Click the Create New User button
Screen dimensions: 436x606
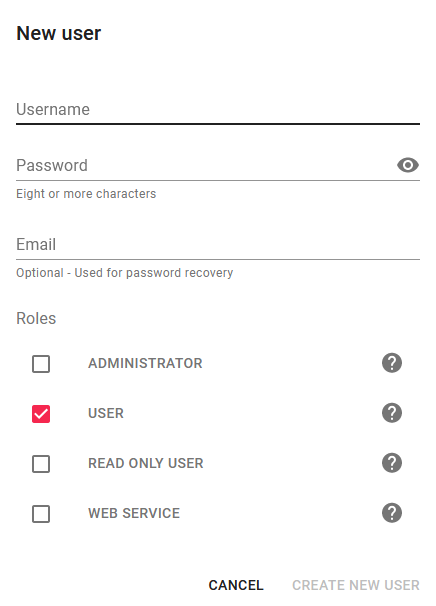point(356,585)
